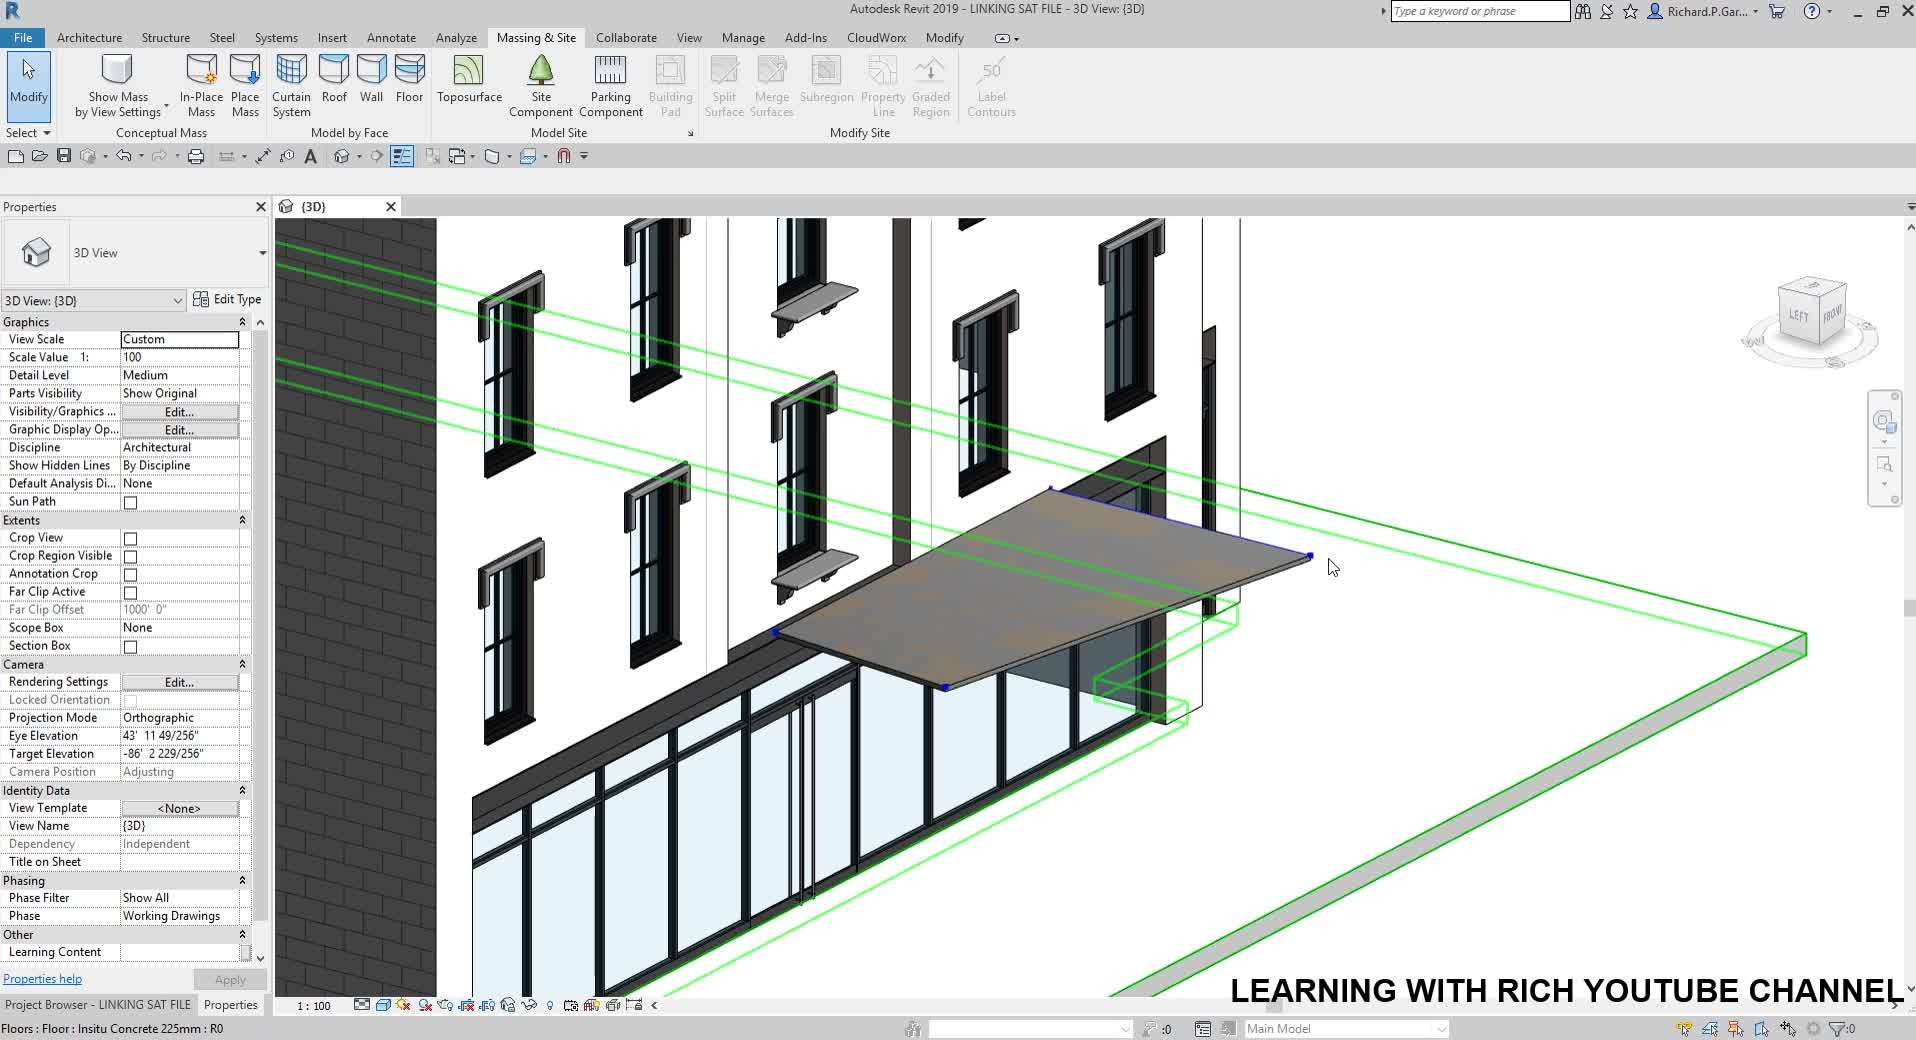The width and height of the screenshot is (1916, 1040).
Task: Open the Architecture ribbon tab
Action: [89, 38]
